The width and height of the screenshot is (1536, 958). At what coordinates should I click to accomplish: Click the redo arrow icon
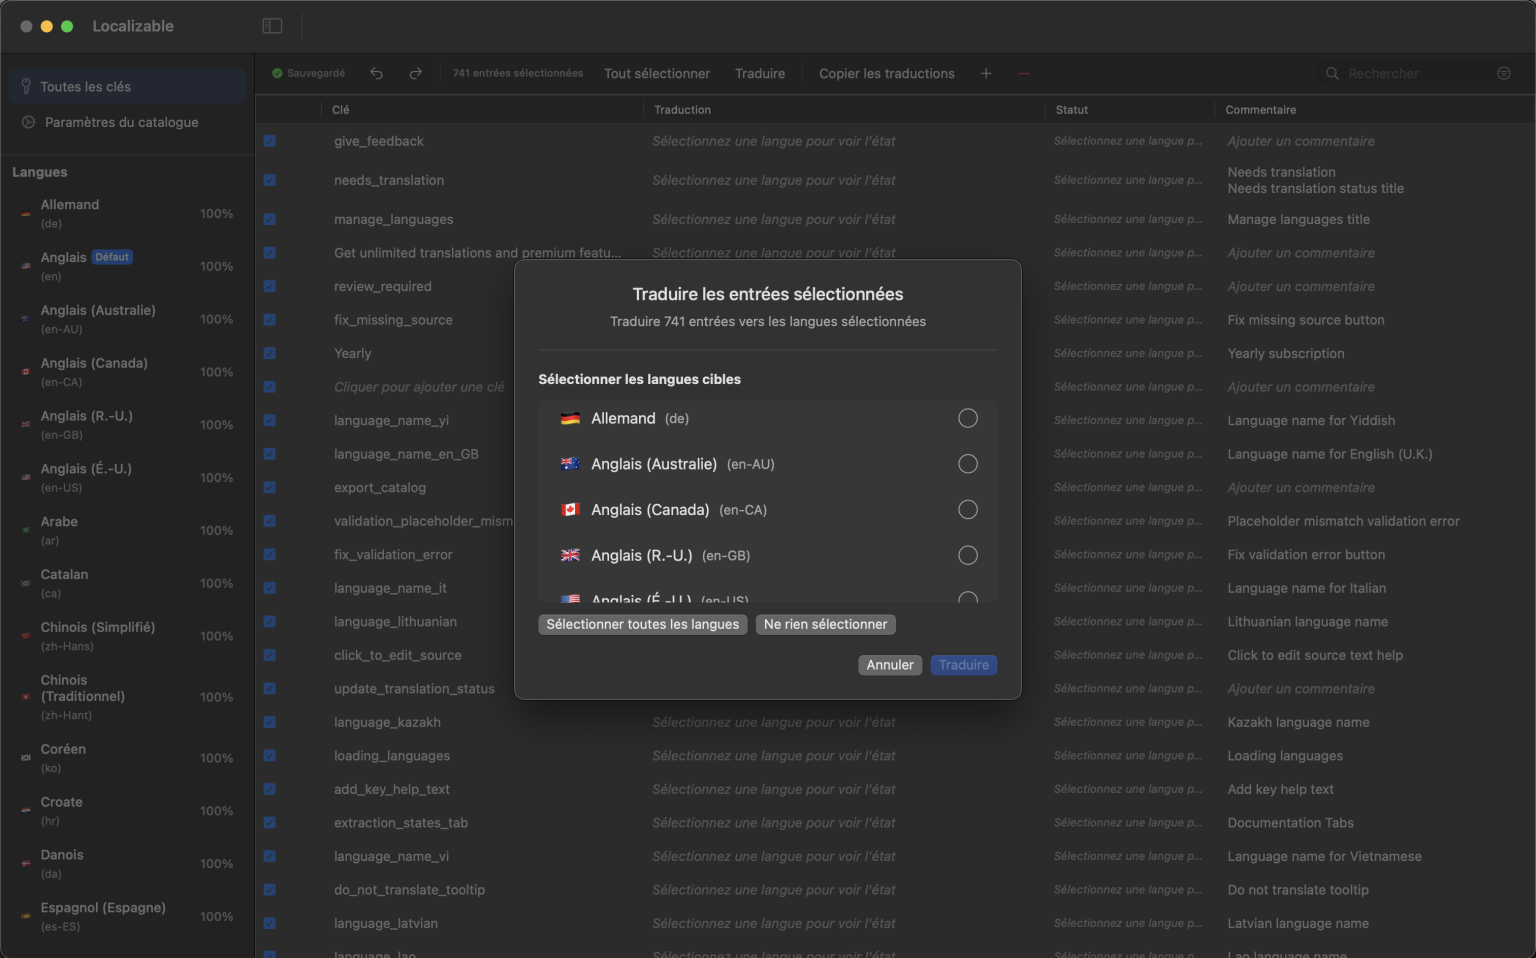[416, 73]
